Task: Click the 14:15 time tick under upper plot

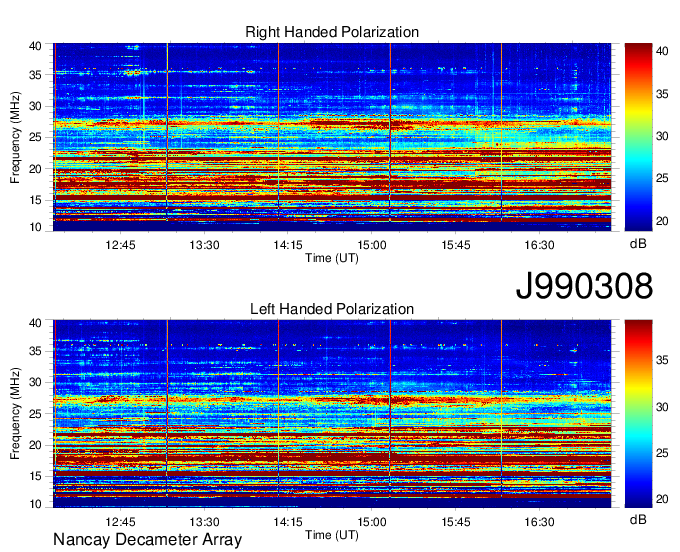Action: pos(288,245)
